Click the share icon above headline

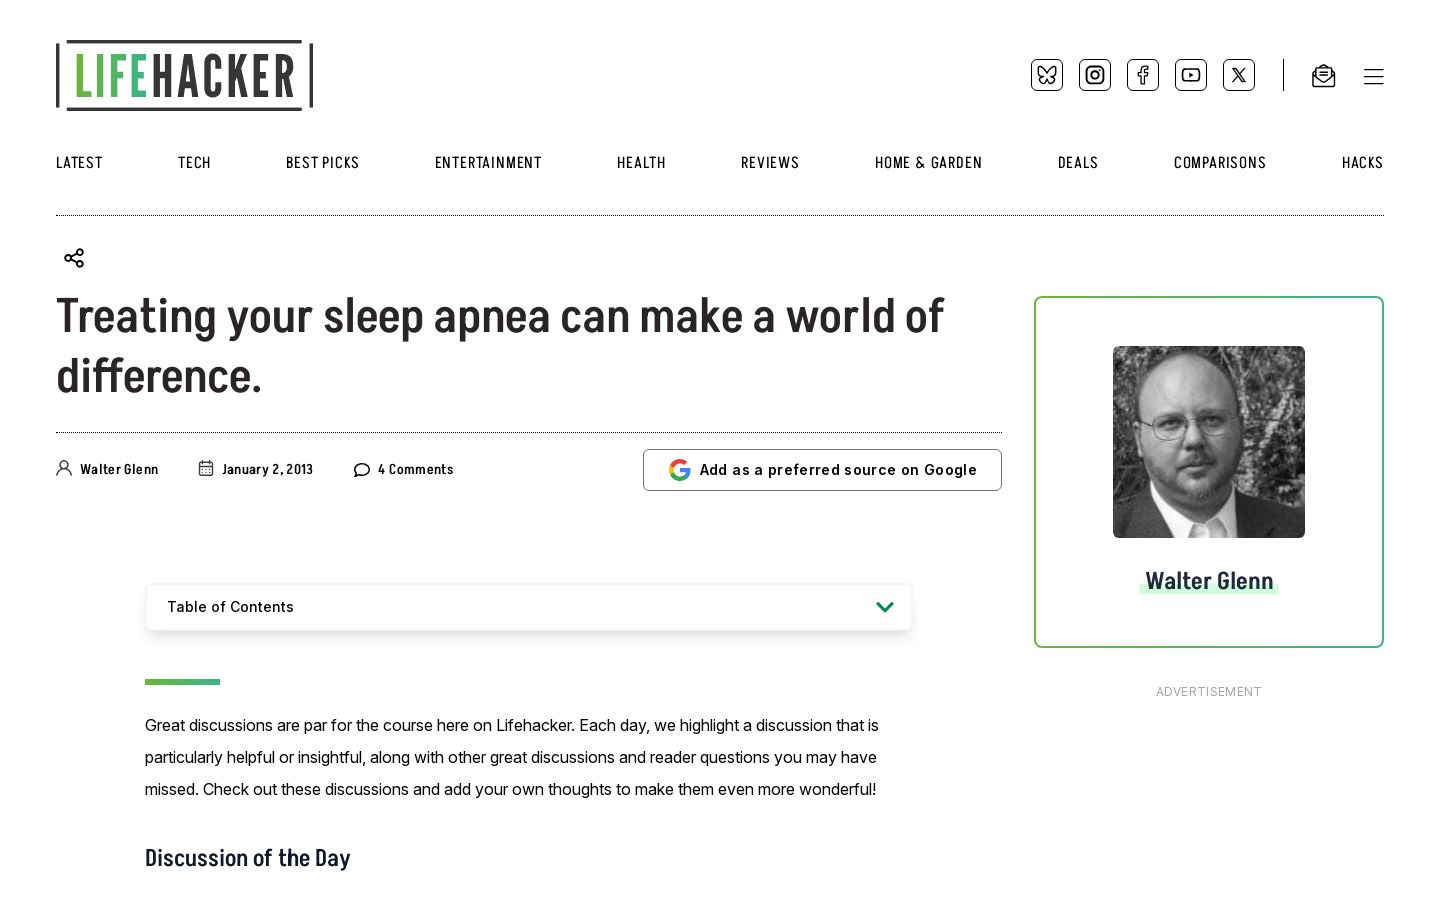click(x=74, y=258)
